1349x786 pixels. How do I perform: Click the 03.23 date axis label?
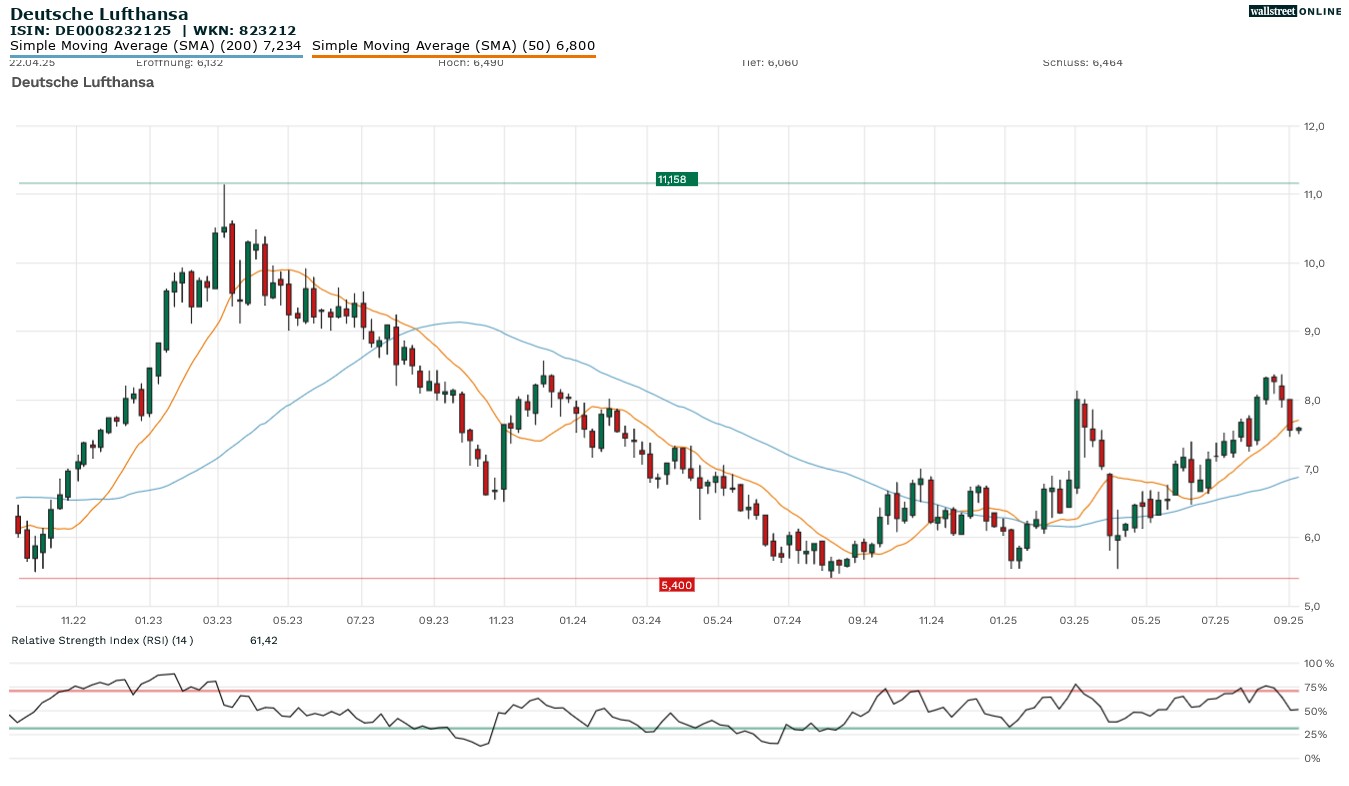coord(217,620)
